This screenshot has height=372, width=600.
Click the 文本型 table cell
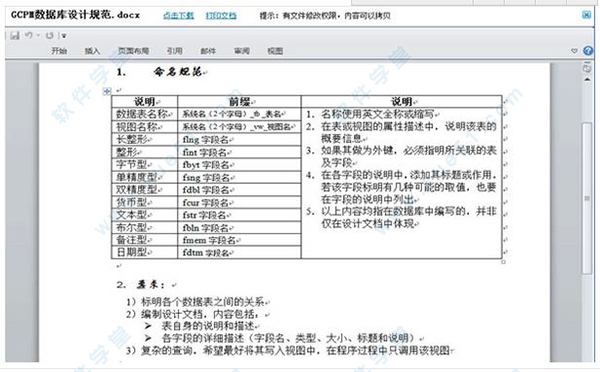point(145,215)
